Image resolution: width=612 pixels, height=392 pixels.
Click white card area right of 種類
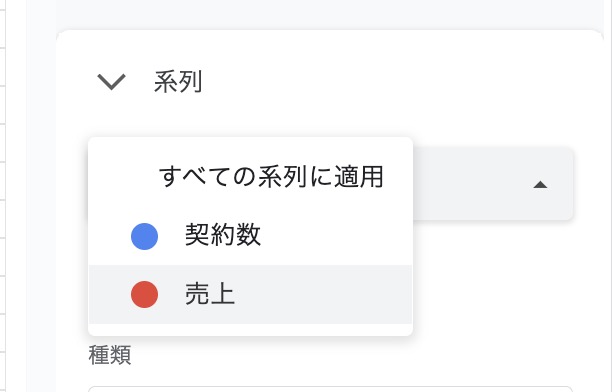click(351, 355)
